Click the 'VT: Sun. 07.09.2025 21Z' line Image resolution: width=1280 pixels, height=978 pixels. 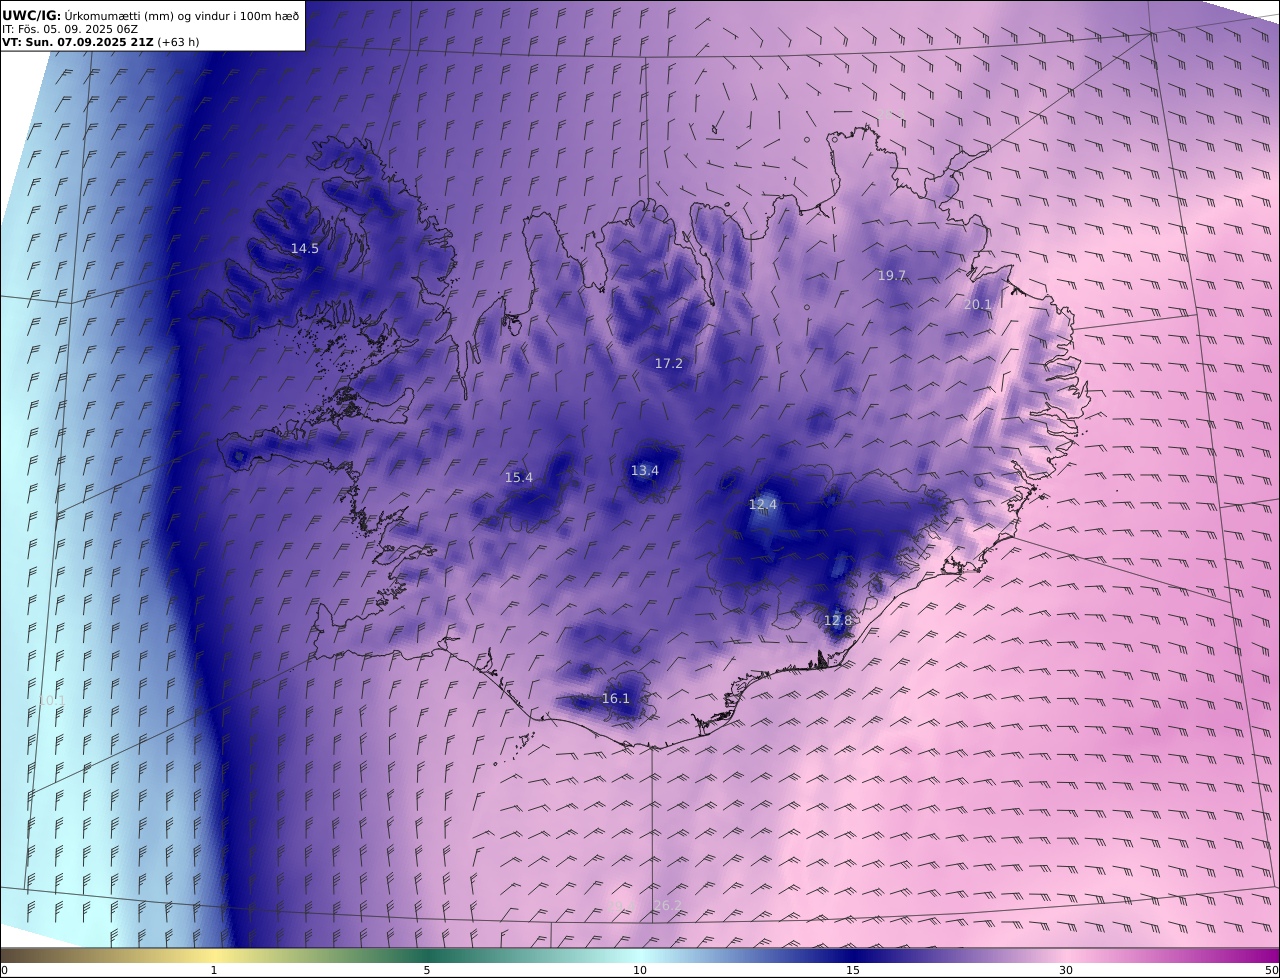coord(78,42)
